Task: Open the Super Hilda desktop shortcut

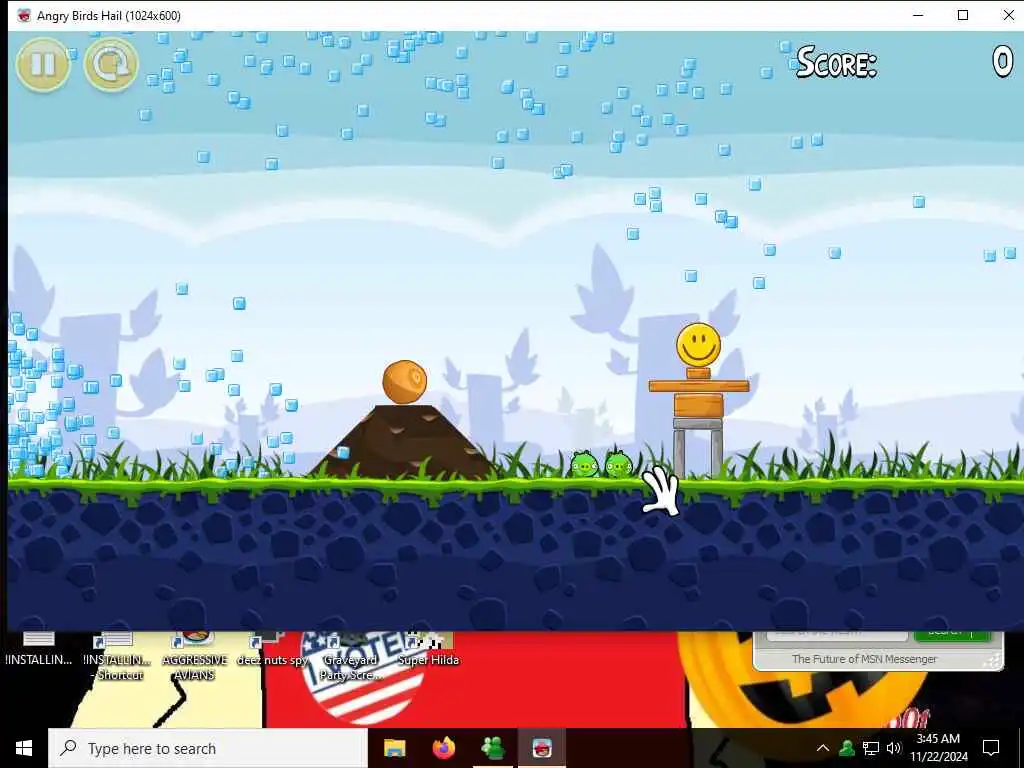Action: pyautogui.click(x=428, y=650)
